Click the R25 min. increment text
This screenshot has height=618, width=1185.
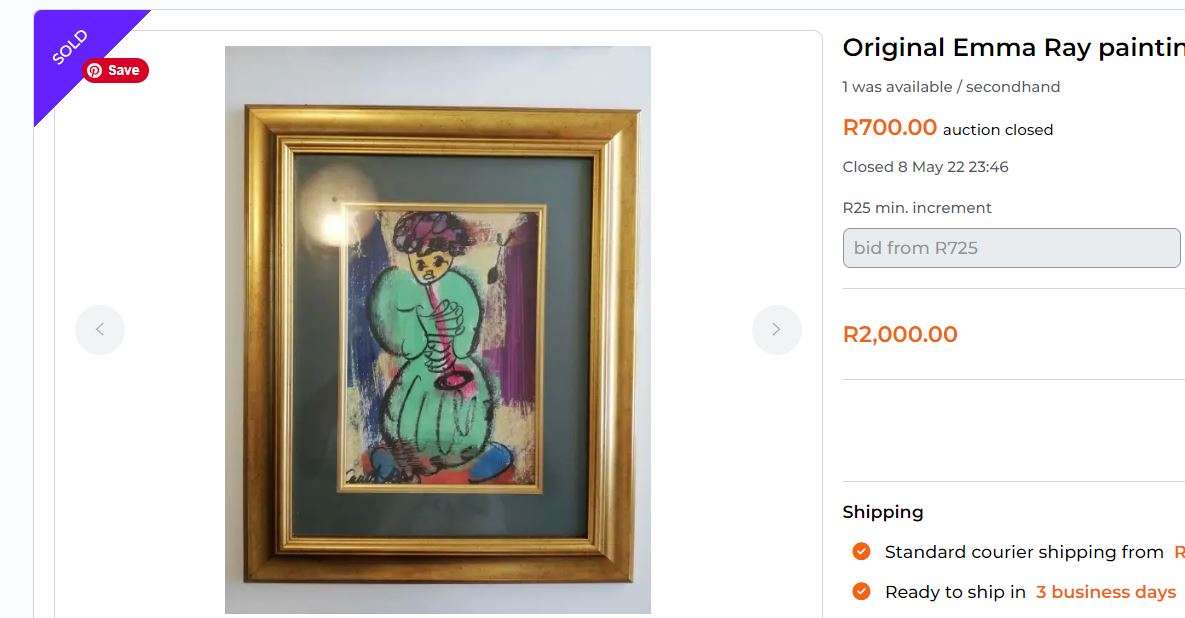(x=916, y=207)
